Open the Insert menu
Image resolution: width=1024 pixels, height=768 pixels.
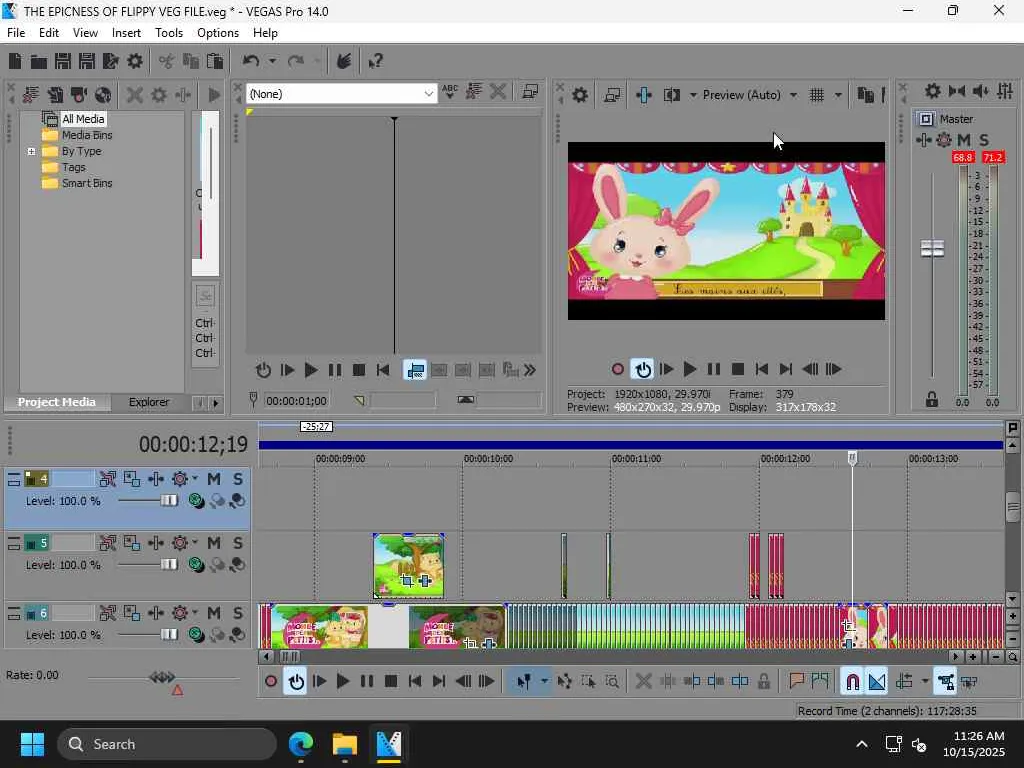pos(126,33)
